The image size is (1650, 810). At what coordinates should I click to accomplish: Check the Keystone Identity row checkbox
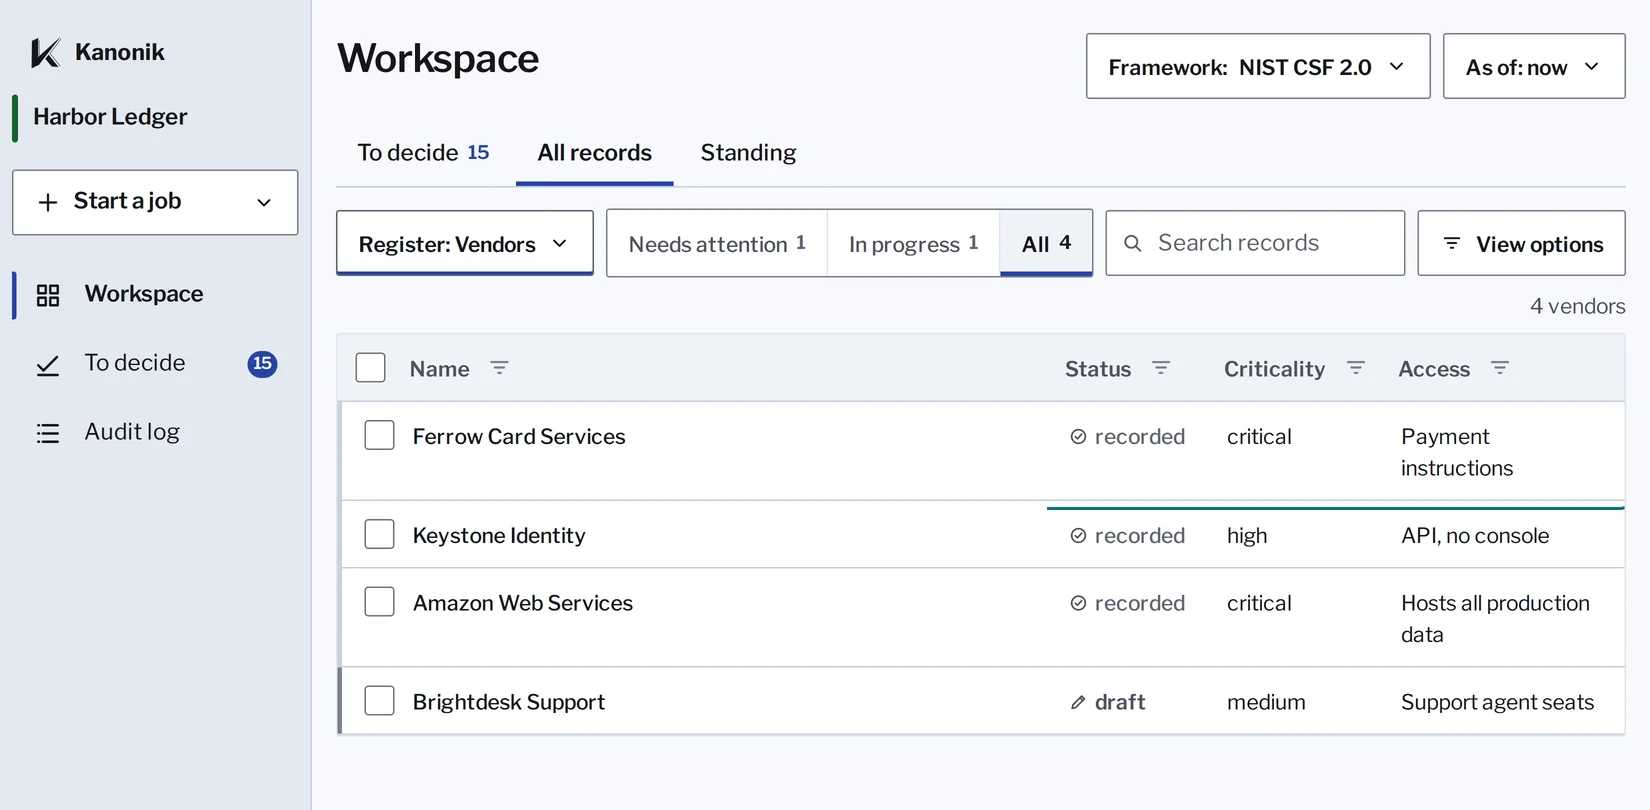pyautogui.click(x=379, y=534)
